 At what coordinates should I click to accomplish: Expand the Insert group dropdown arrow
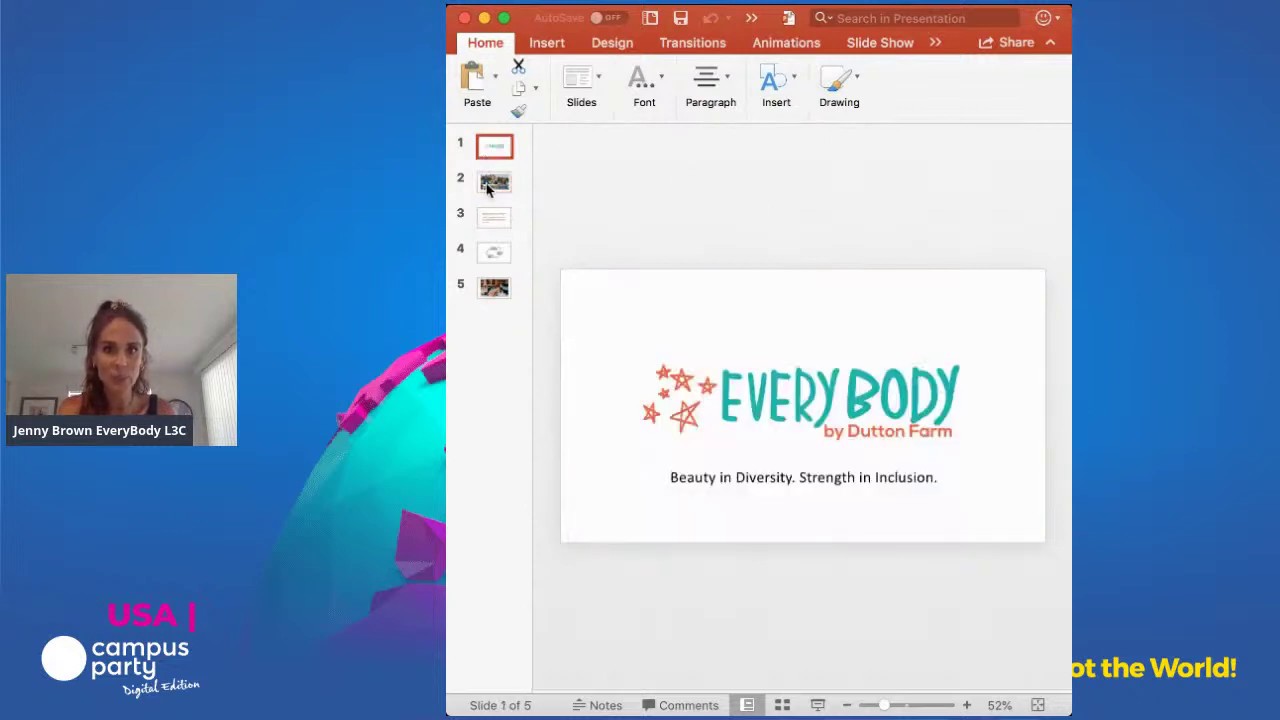coord(794,77)
